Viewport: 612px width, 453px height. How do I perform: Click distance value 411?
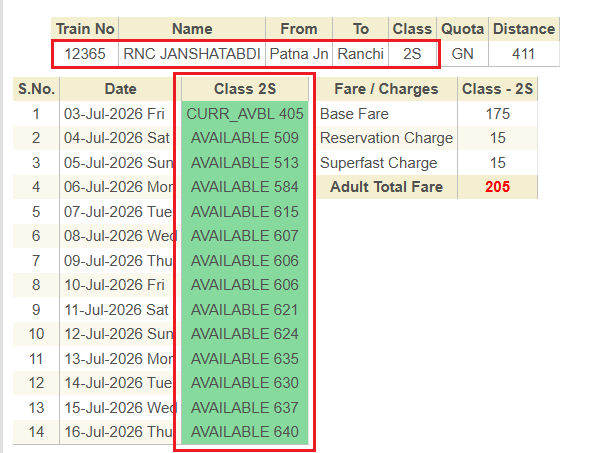[524, 54]
